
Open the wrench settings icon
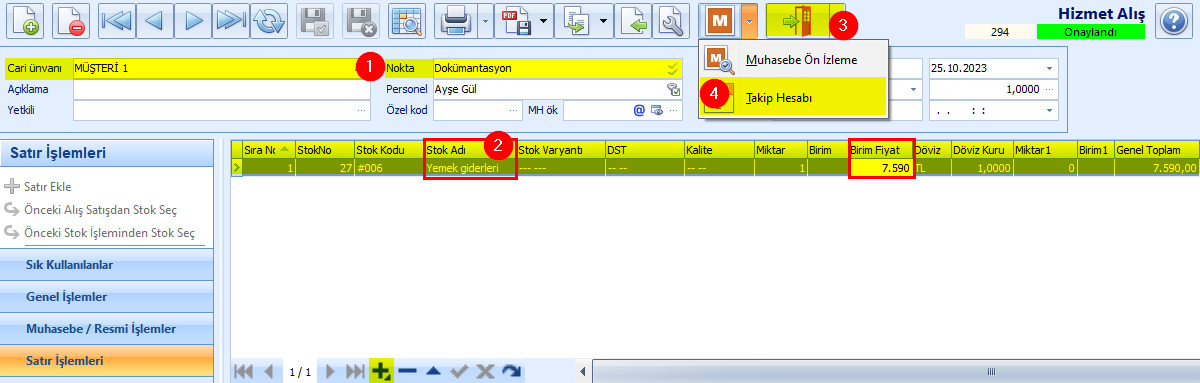(x=671, y=21)
